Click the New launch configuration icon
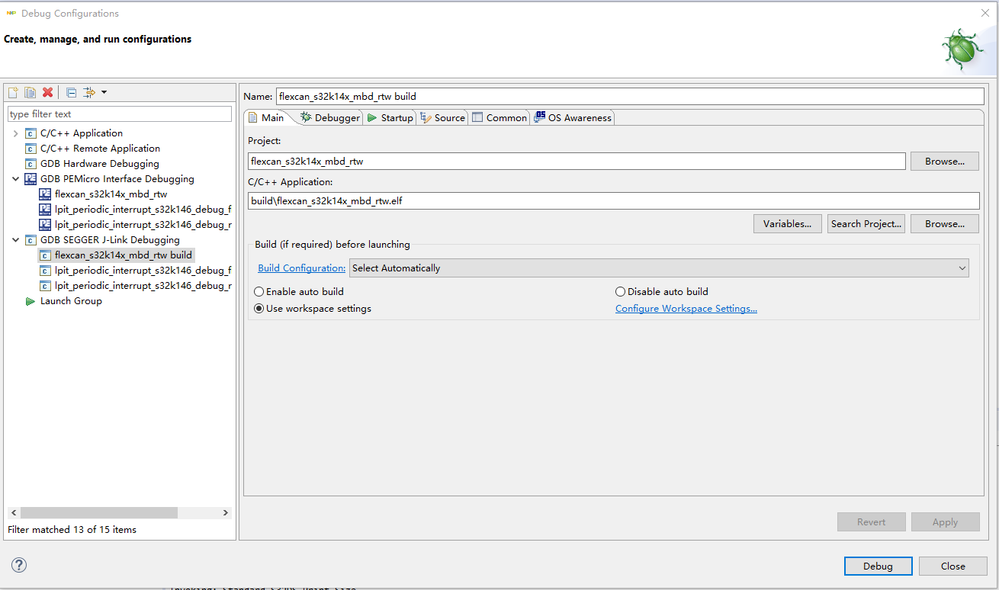Viewport: 999px width, 590px height. (x=13, y=93)
